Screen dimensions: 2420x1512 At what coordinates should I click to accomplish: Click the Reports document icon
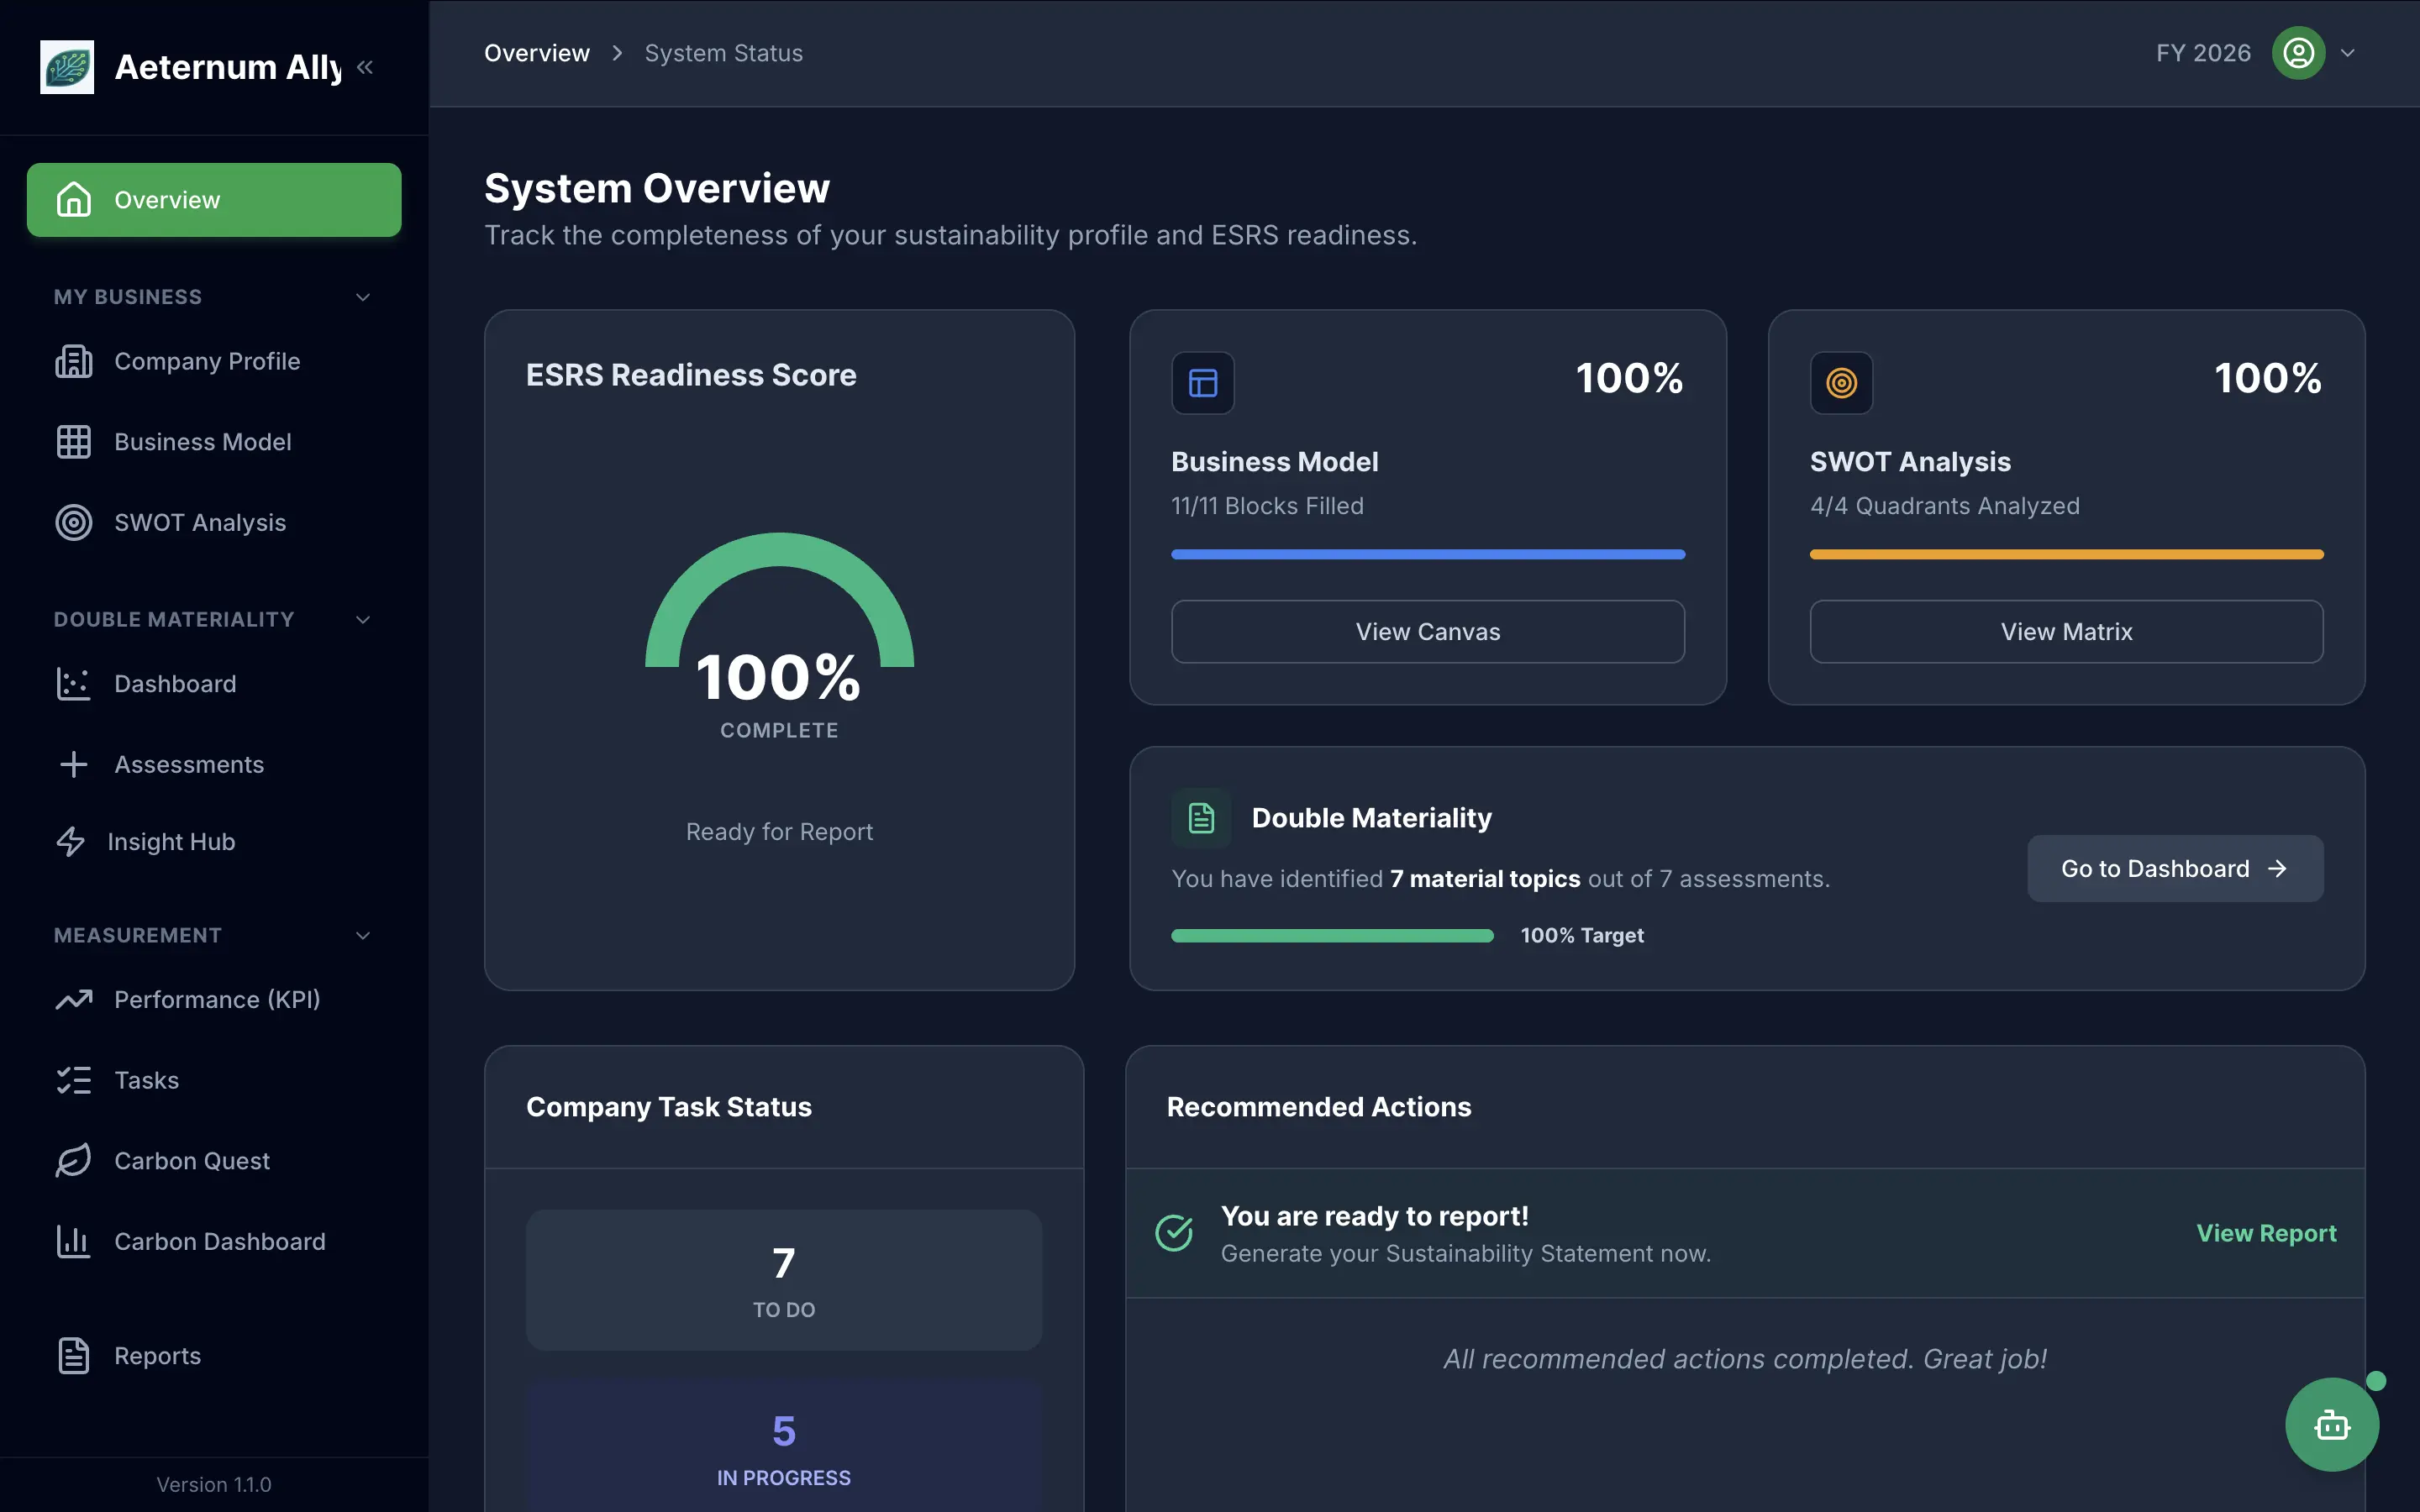click(x=74, y=1356)
